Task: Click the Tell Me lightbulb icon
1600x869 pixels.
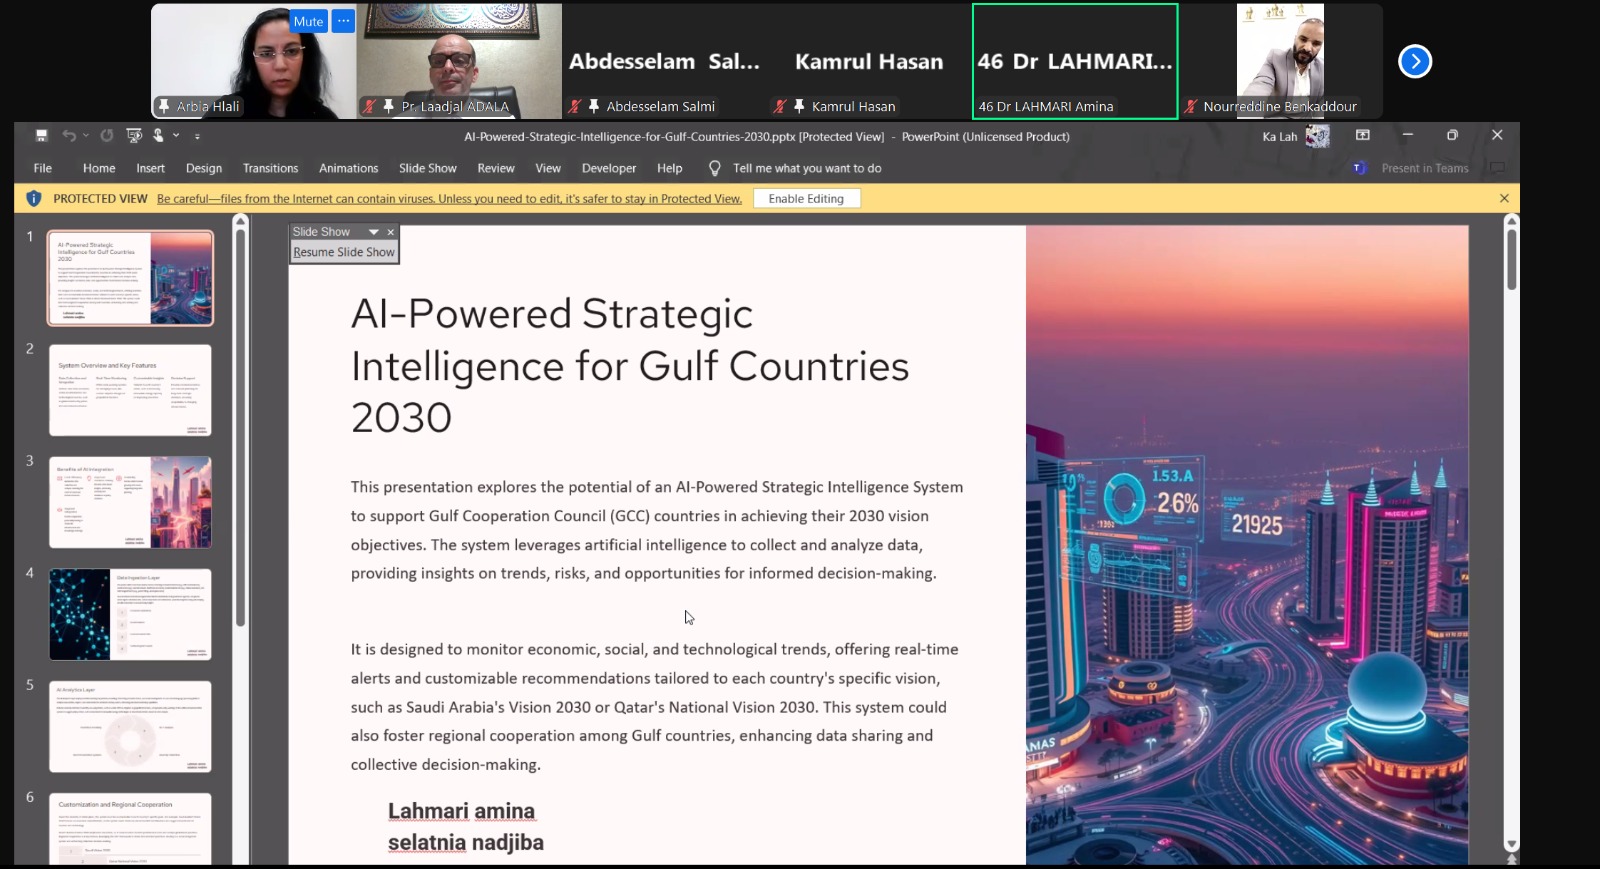Action: (714, 168)
